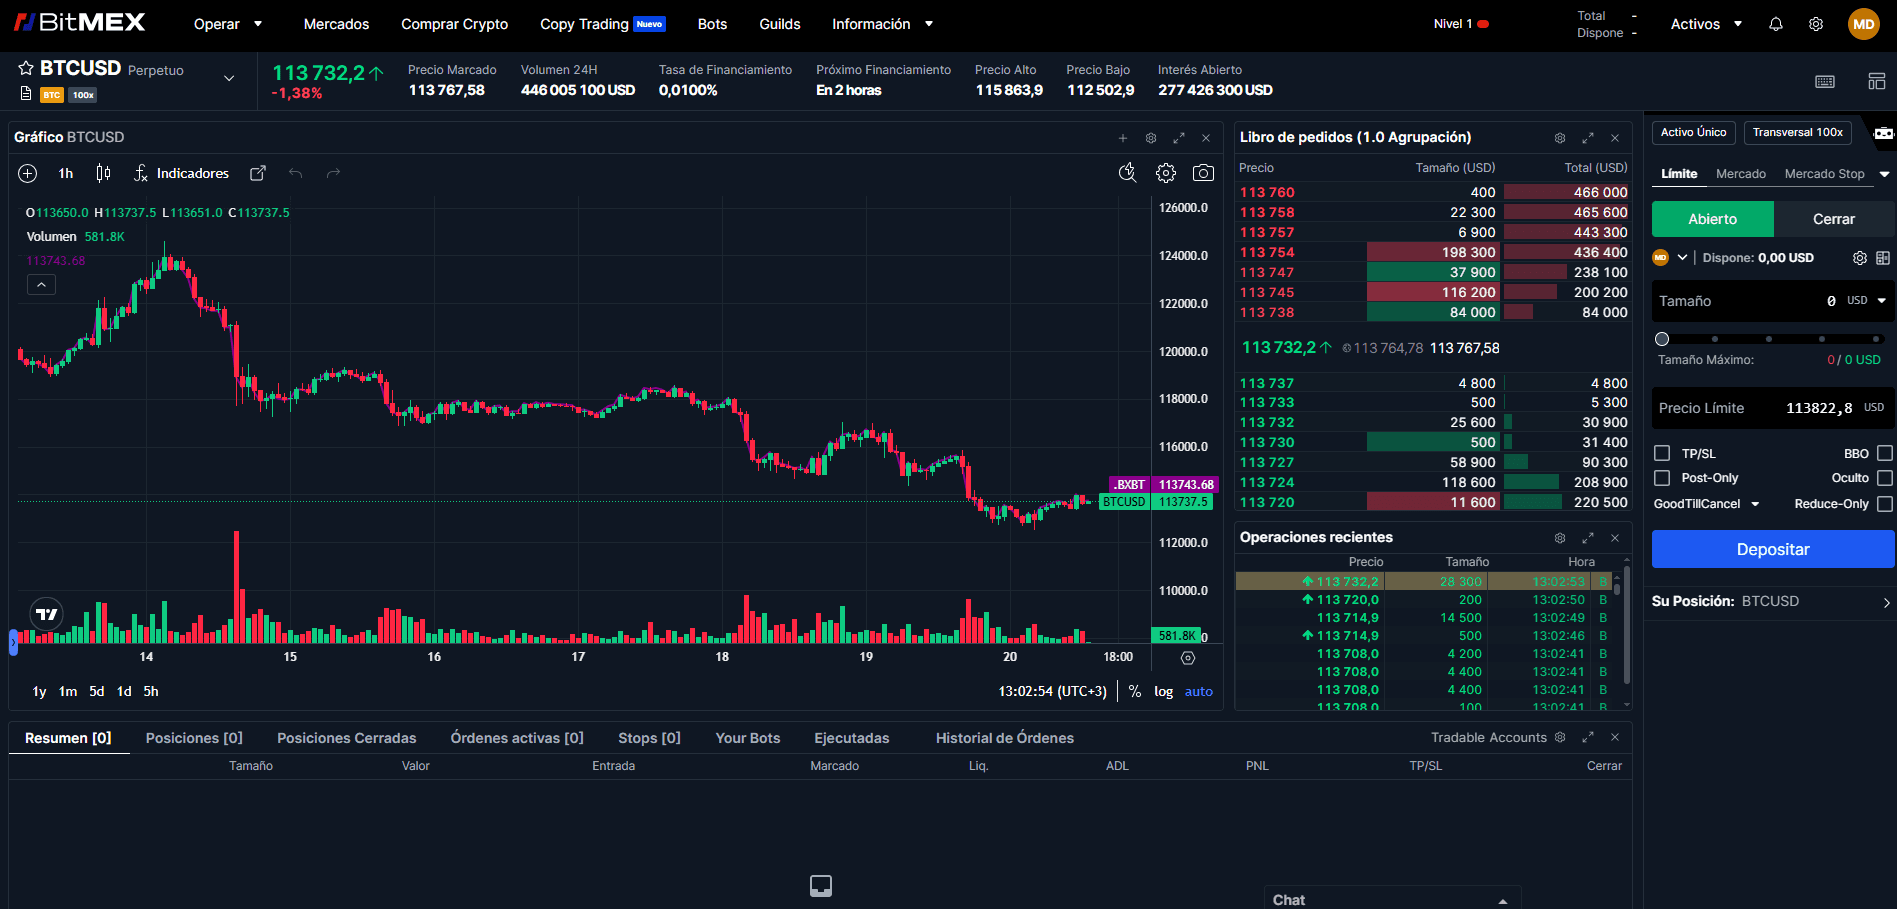Open the contract details document icon
1897x909 pixels.
26,94
